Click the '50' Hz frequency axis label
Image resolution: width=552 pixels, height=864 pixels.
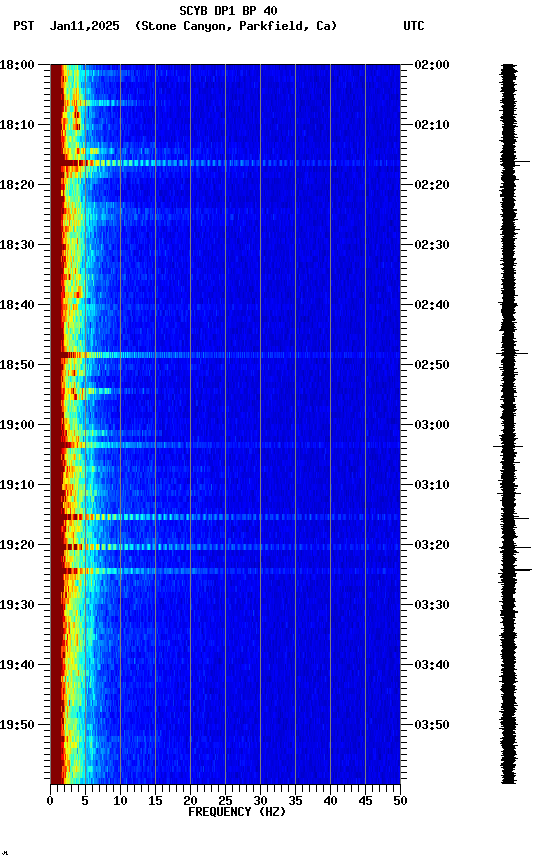point(400,801)
